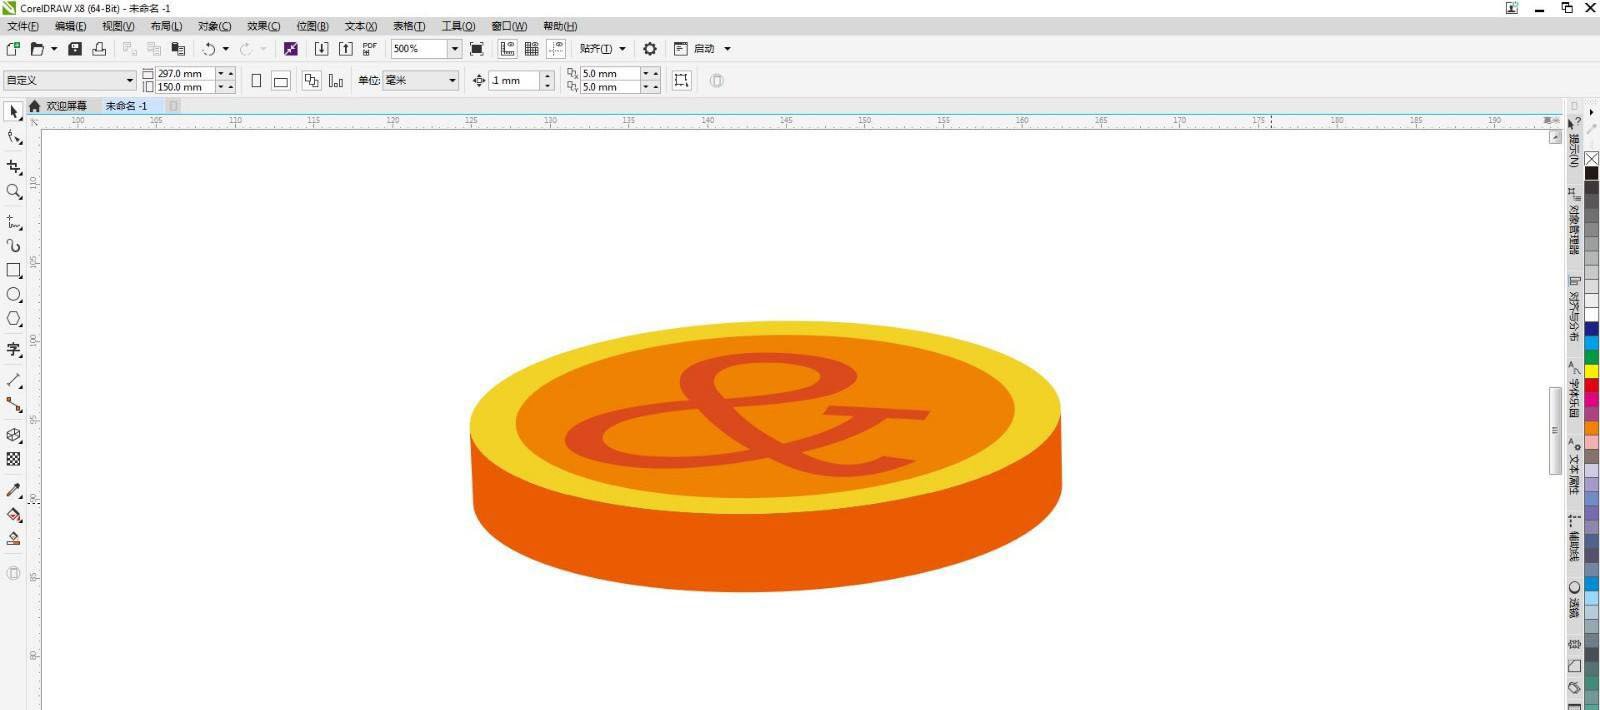
Task: Select the Text tool
Action: point(14,349)
